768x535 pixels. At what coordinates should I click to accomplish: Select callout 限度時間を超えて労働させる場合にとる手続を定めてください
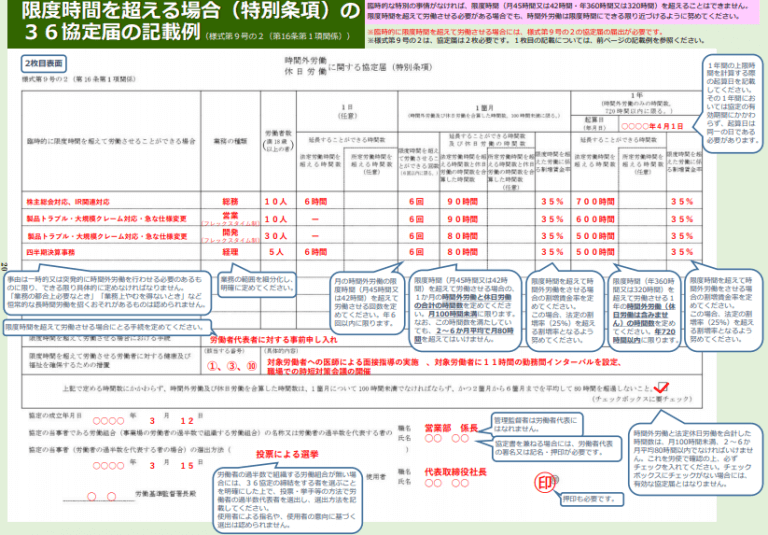point(107,327)
